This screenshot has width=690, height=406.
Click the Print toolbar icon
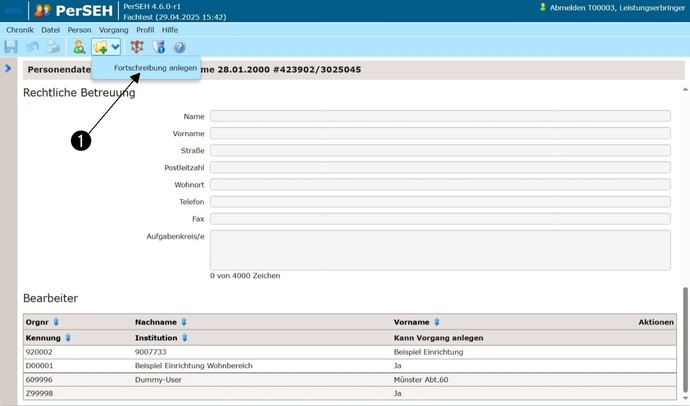[52, 47]
